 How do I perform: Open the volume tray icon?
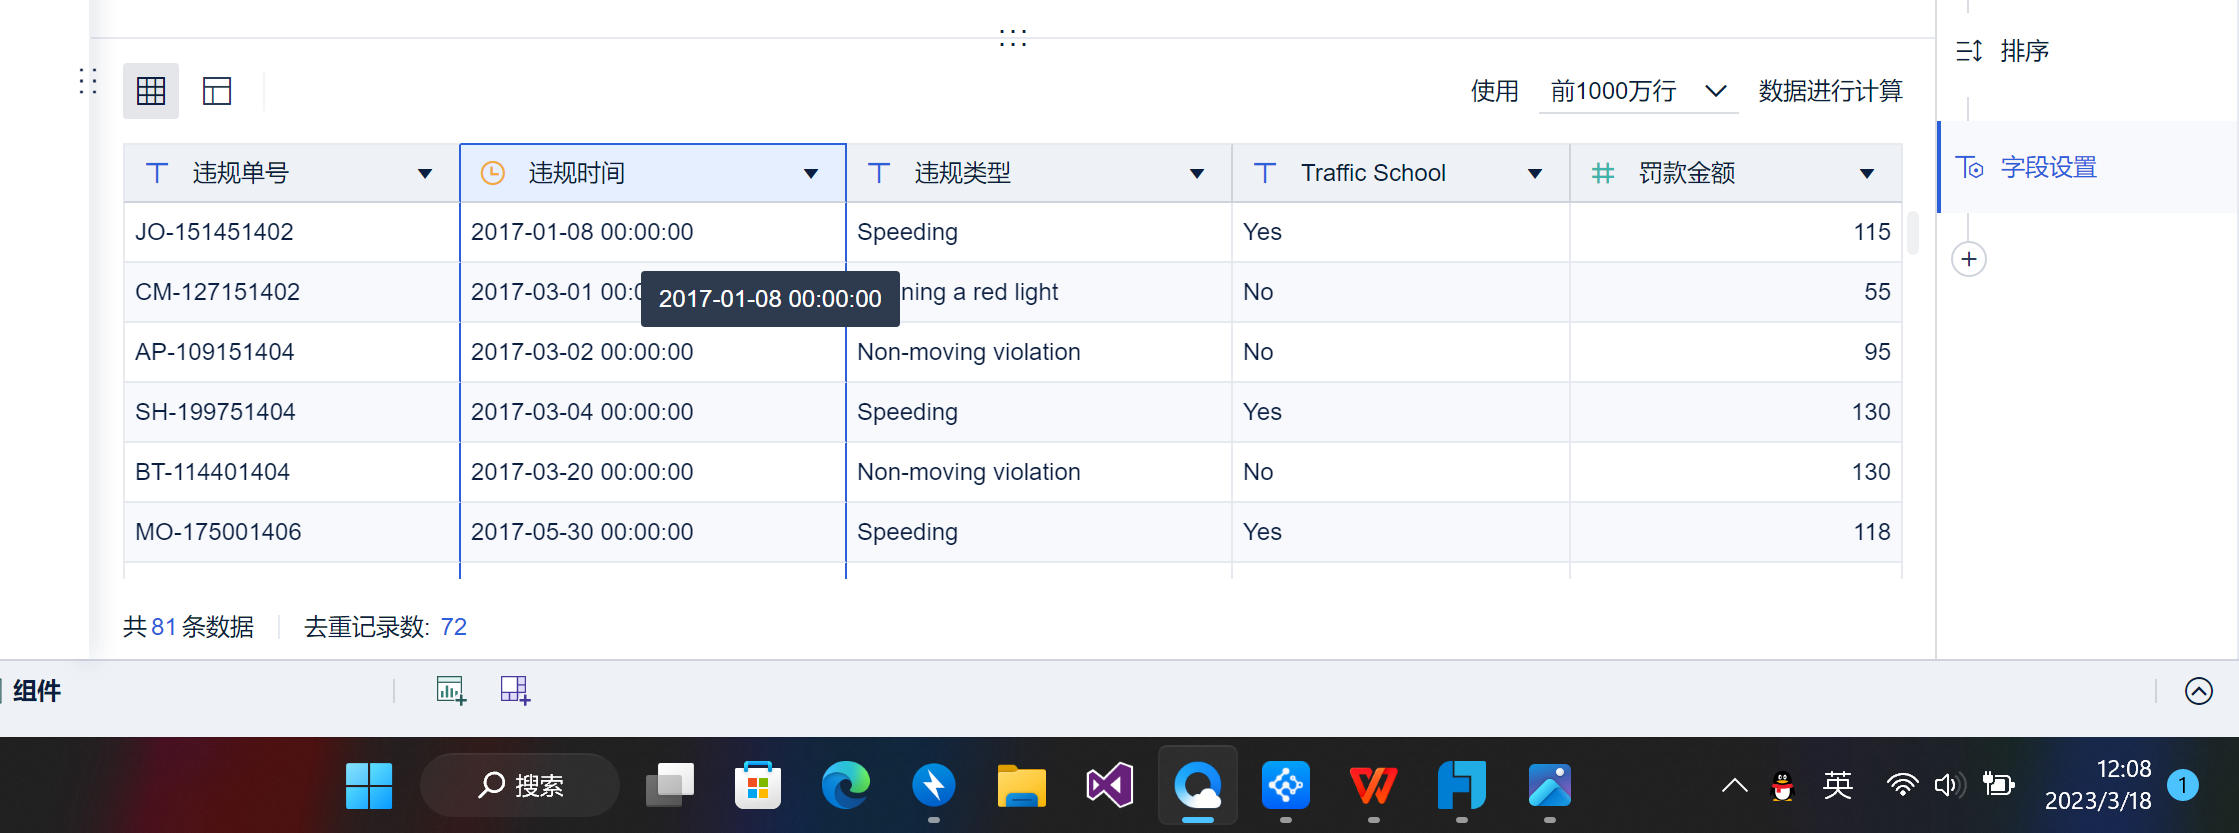[x=1949, y=785]
